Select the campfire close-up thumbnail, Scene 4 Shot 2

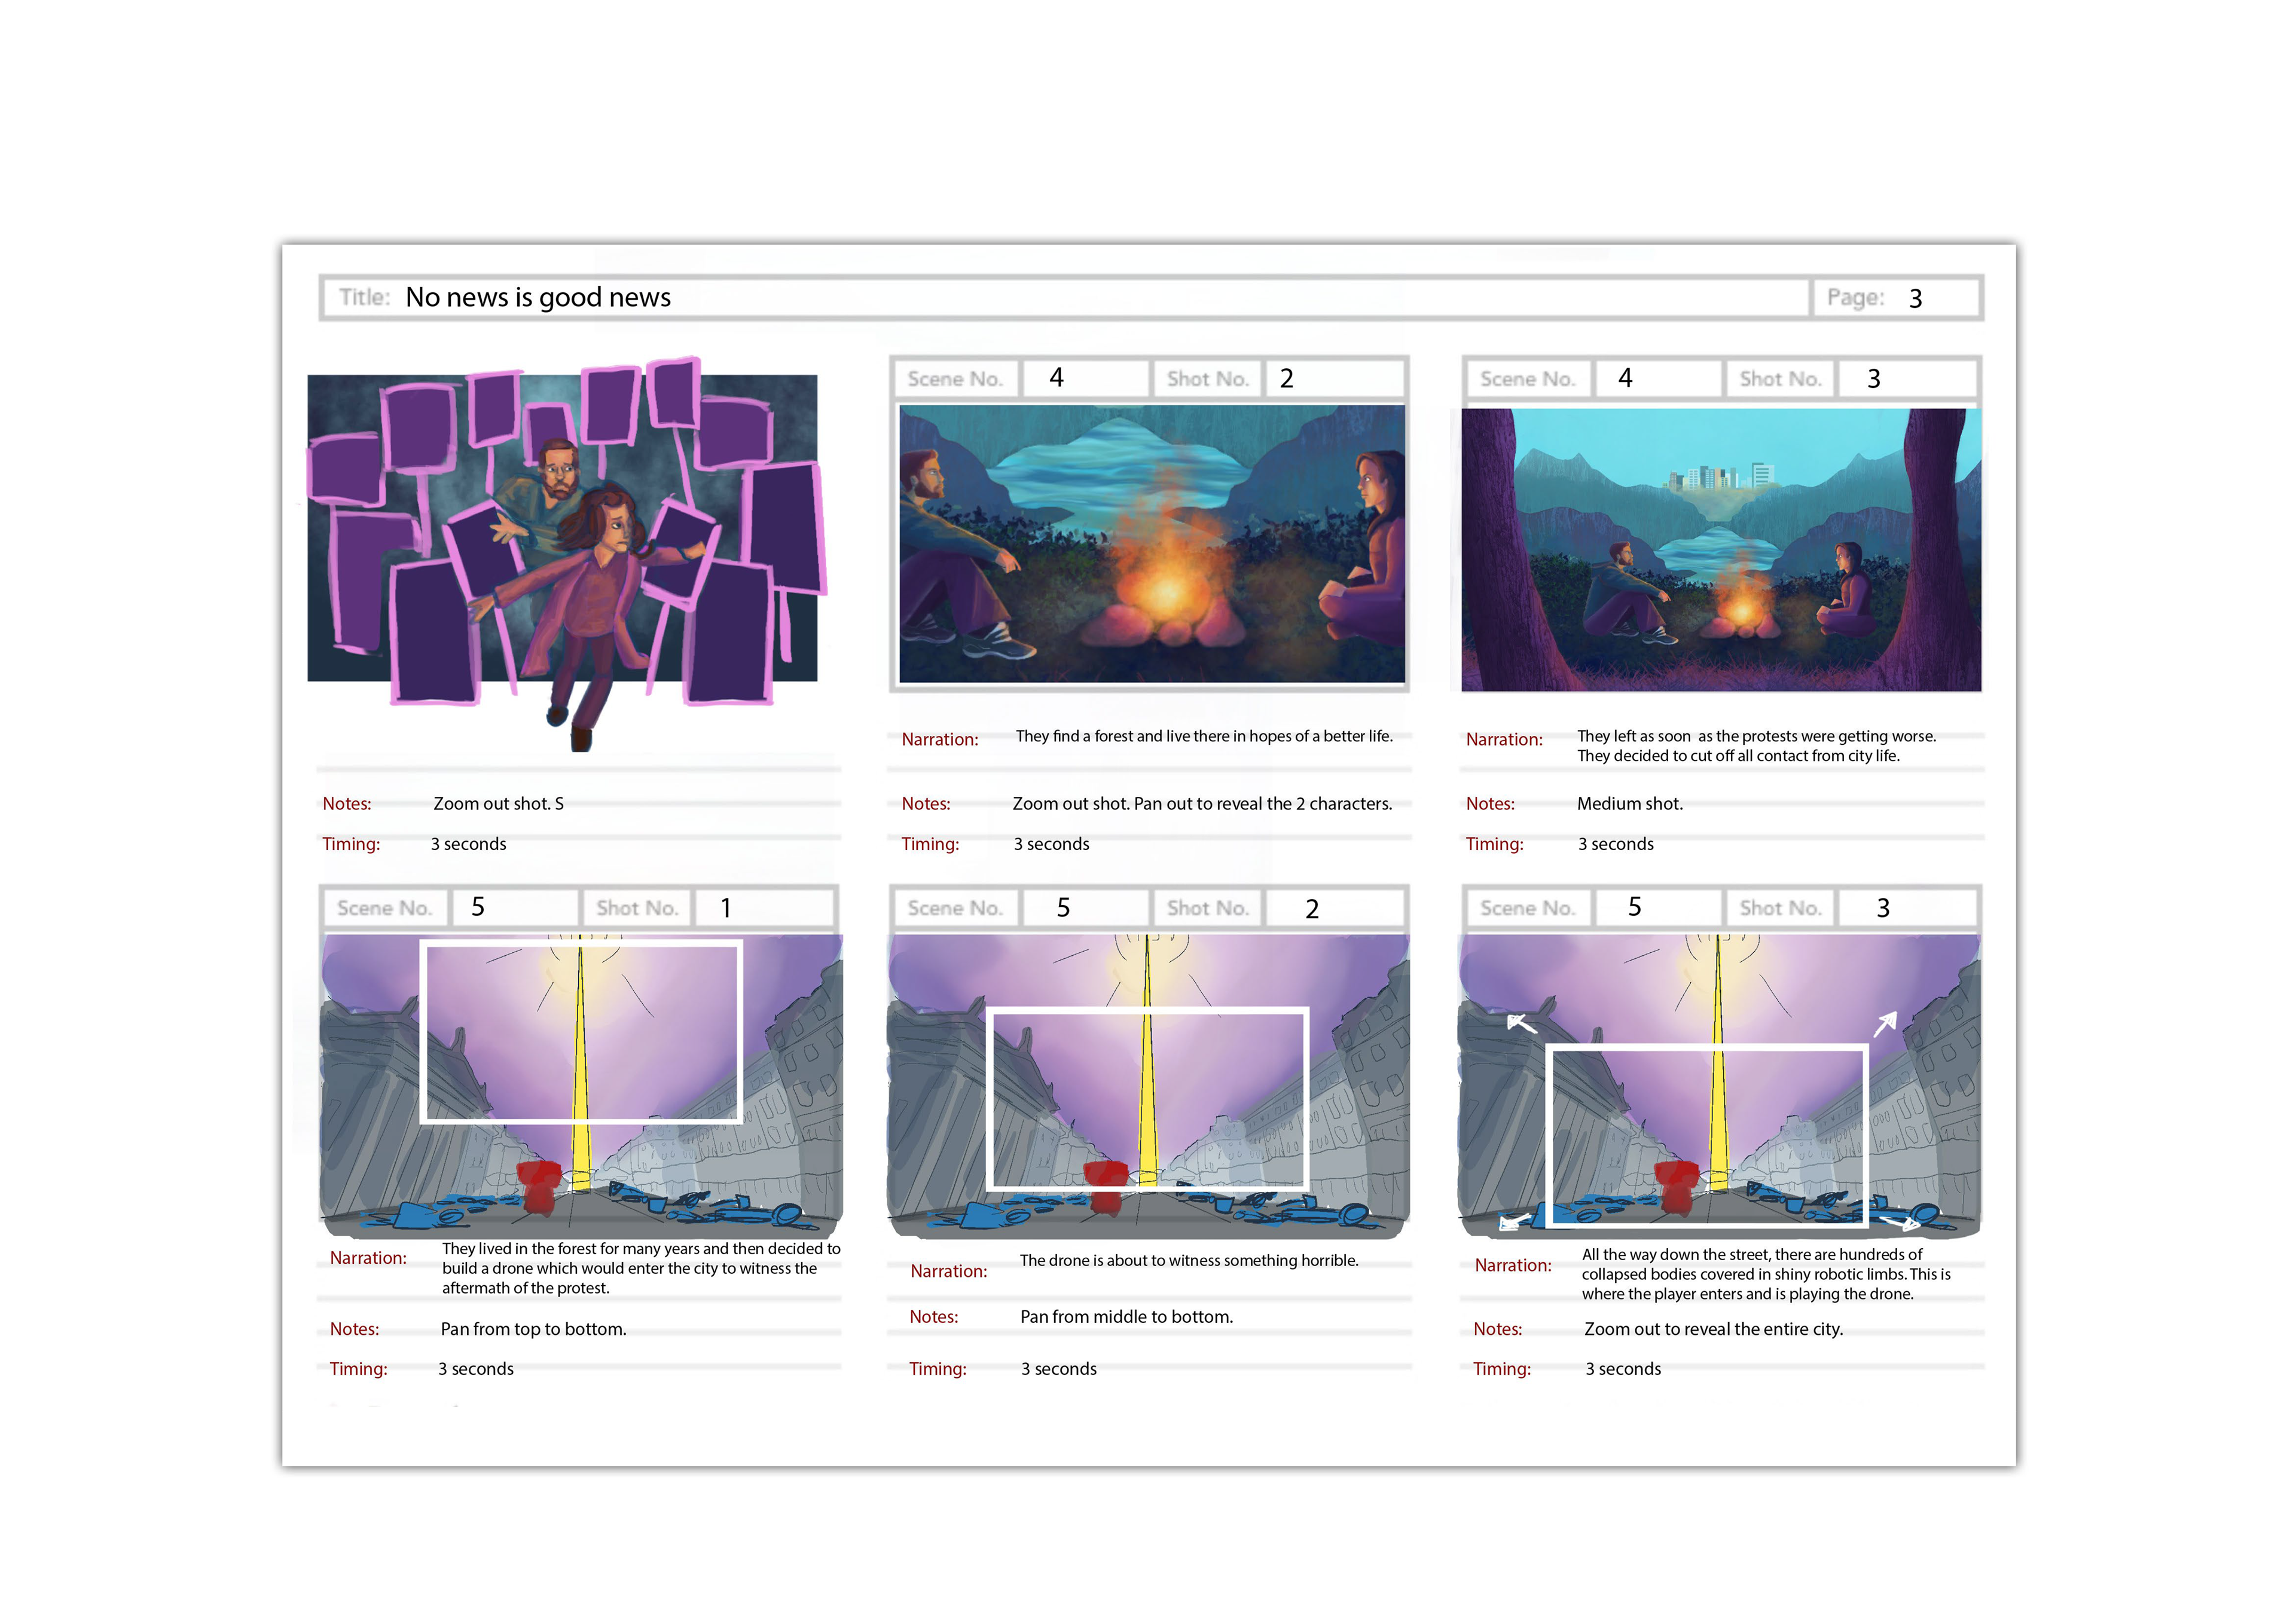pos(1151,543)
